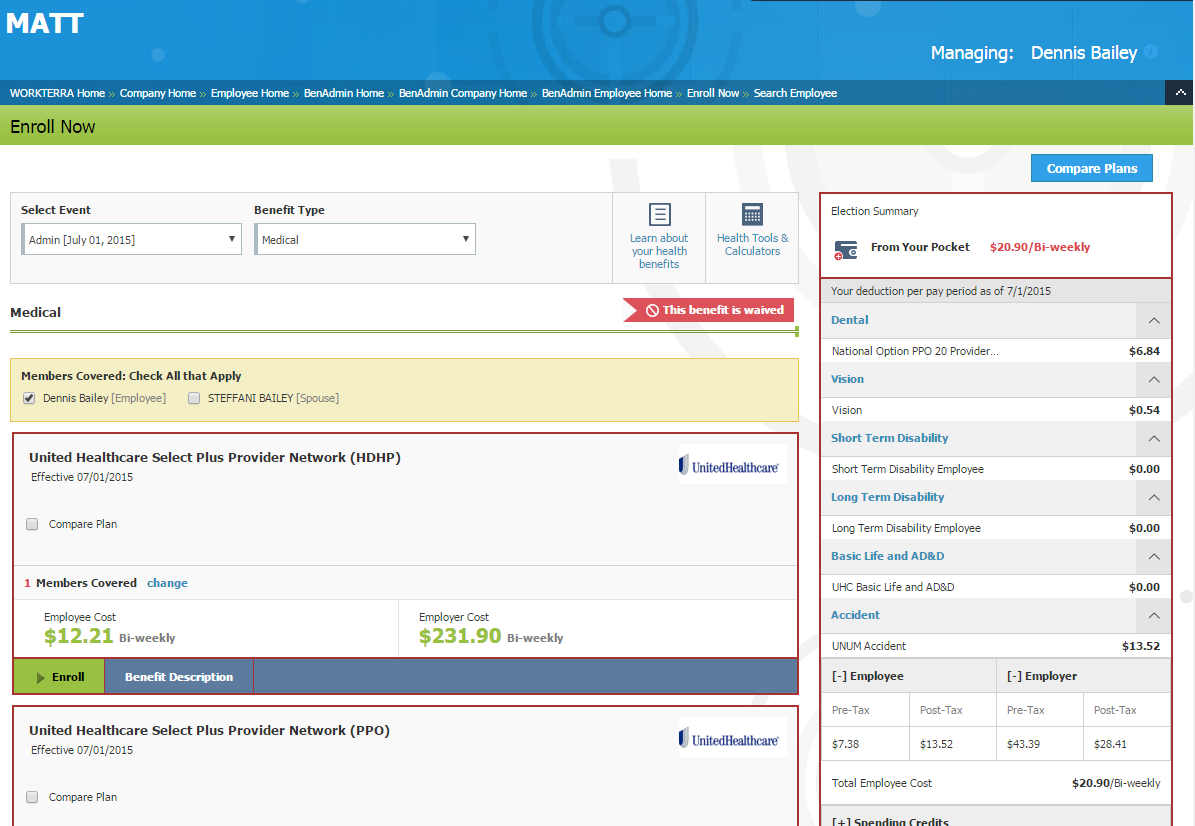The image size is (1195, 826).
Task: Open the Health Tools & Calculators icon
Action: (x=752, y=214)
